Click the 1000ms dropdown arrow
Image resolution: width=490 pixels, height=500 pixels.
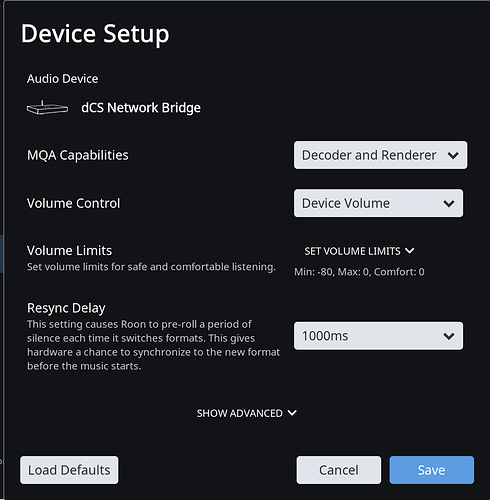[x=449, y=336]
